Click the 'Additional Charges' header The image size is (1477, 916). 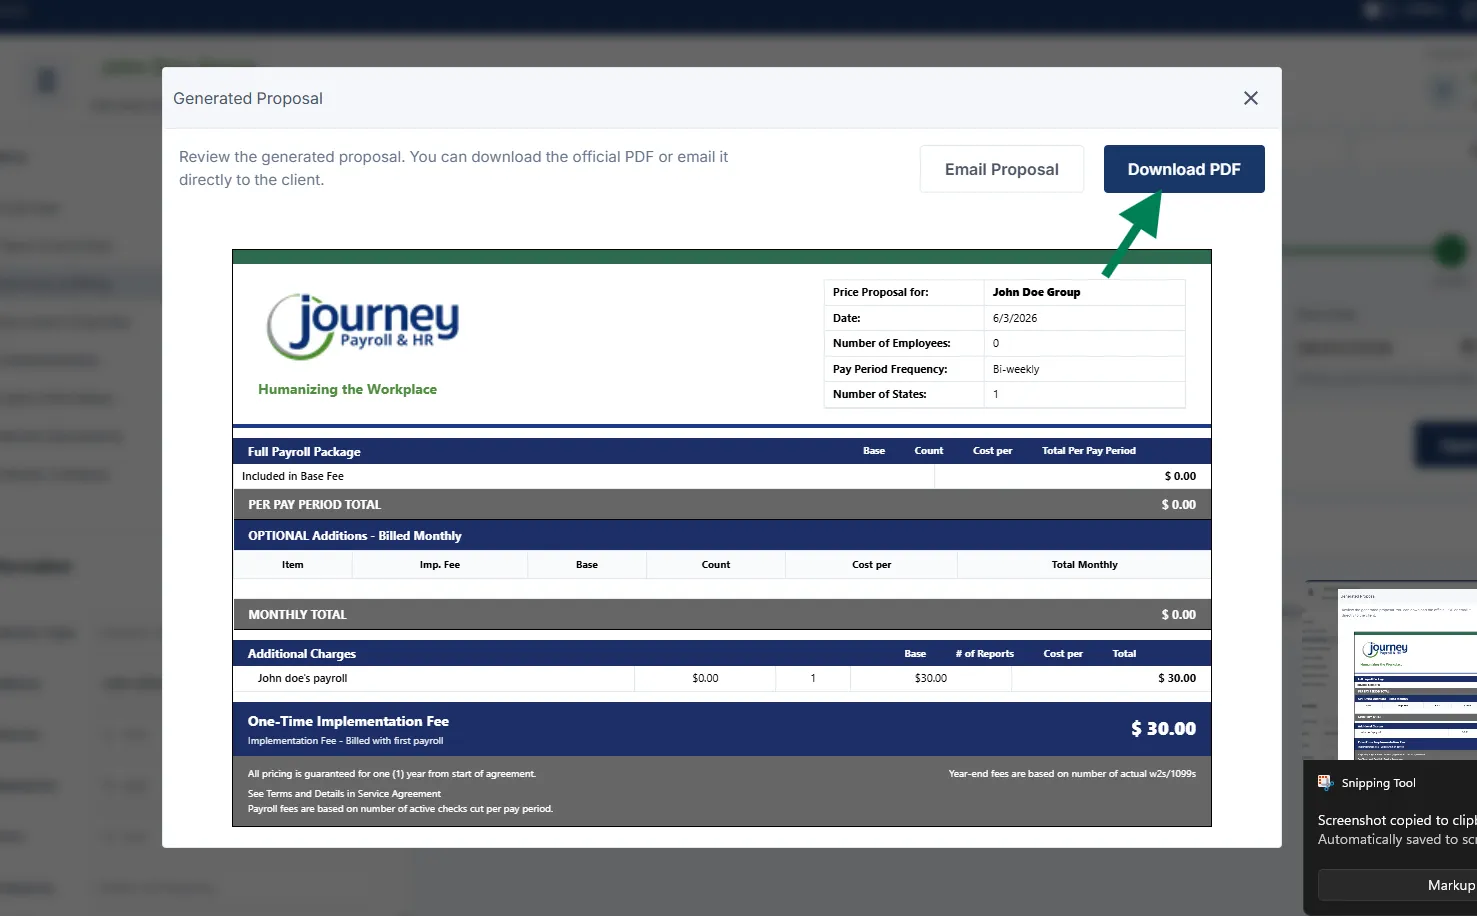click(302, 653)
